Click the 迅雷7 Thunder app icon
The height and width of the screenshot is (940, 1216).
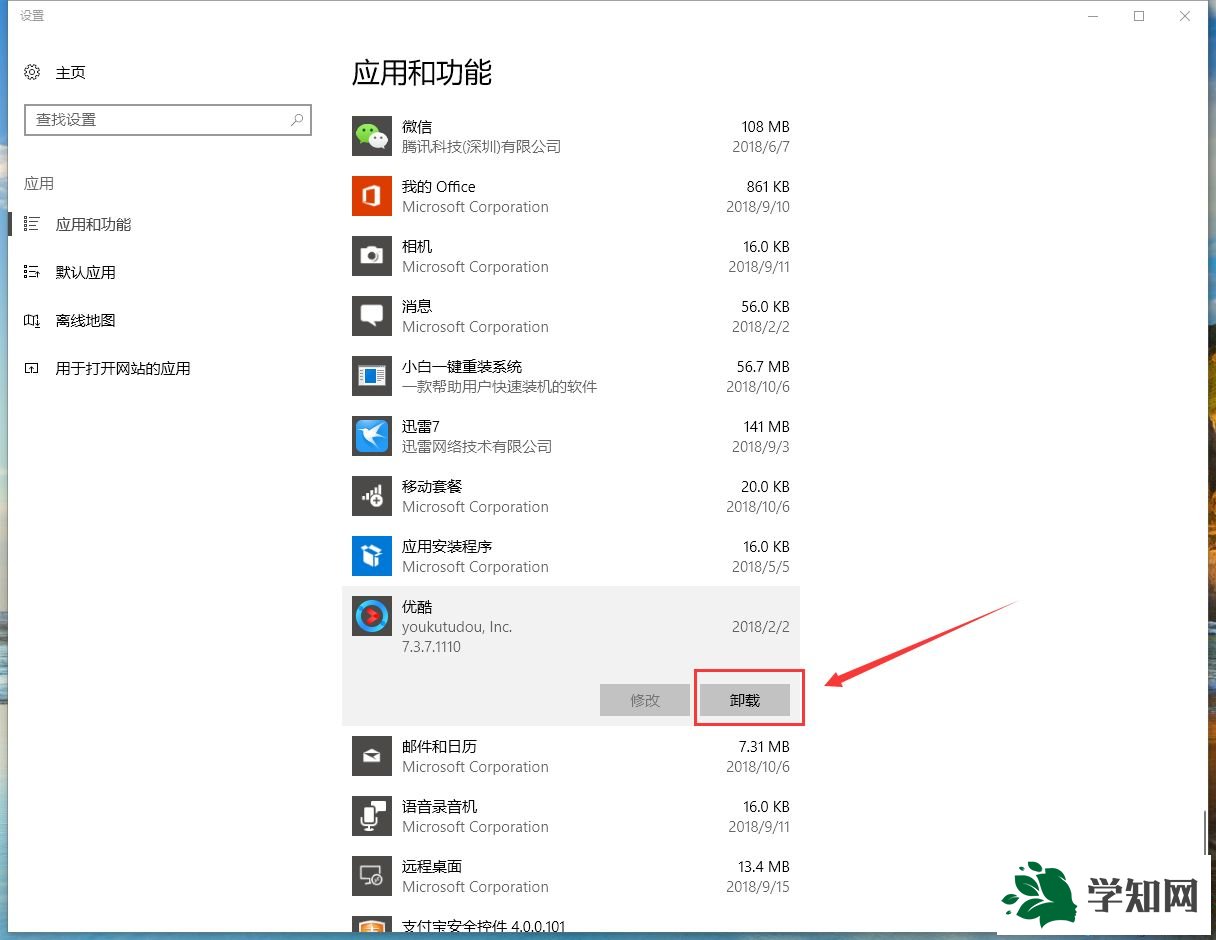point(371,436)
